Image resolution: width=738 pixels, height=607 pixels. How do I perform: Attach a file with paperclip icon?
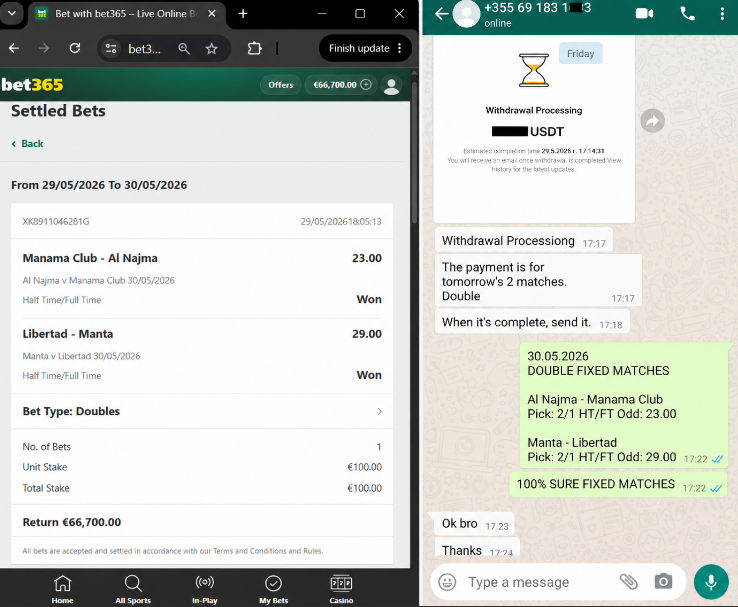pyautogui.click(x=628, y=582)
